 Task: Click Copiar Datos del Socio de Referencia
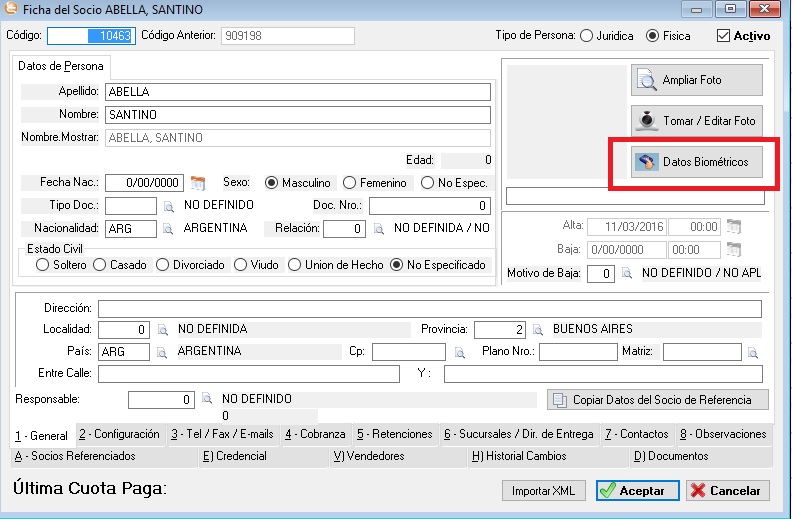coord(657,400)
